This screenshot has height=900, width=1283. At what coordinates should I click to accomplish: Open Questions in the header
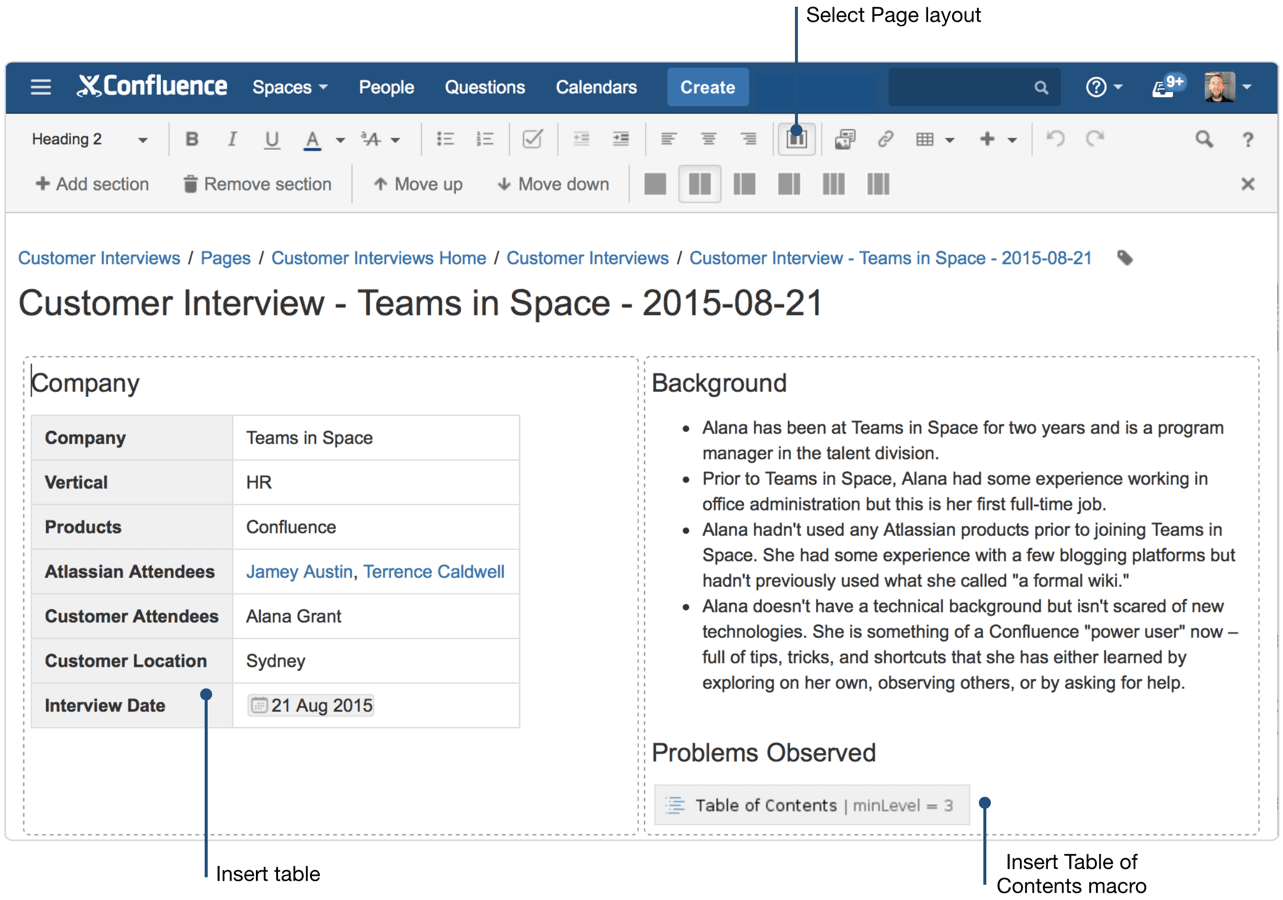coord(485,87)
